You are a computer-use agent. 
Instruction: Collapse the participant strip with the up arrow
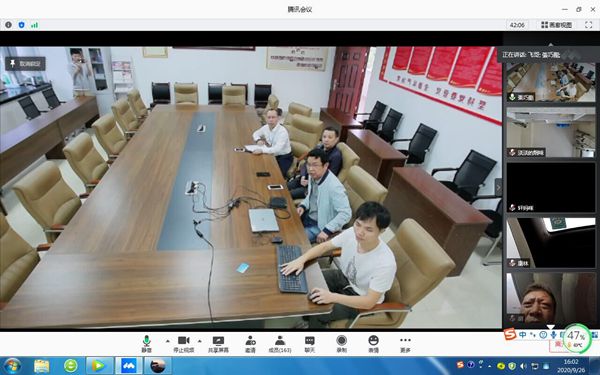pos(551,44)
